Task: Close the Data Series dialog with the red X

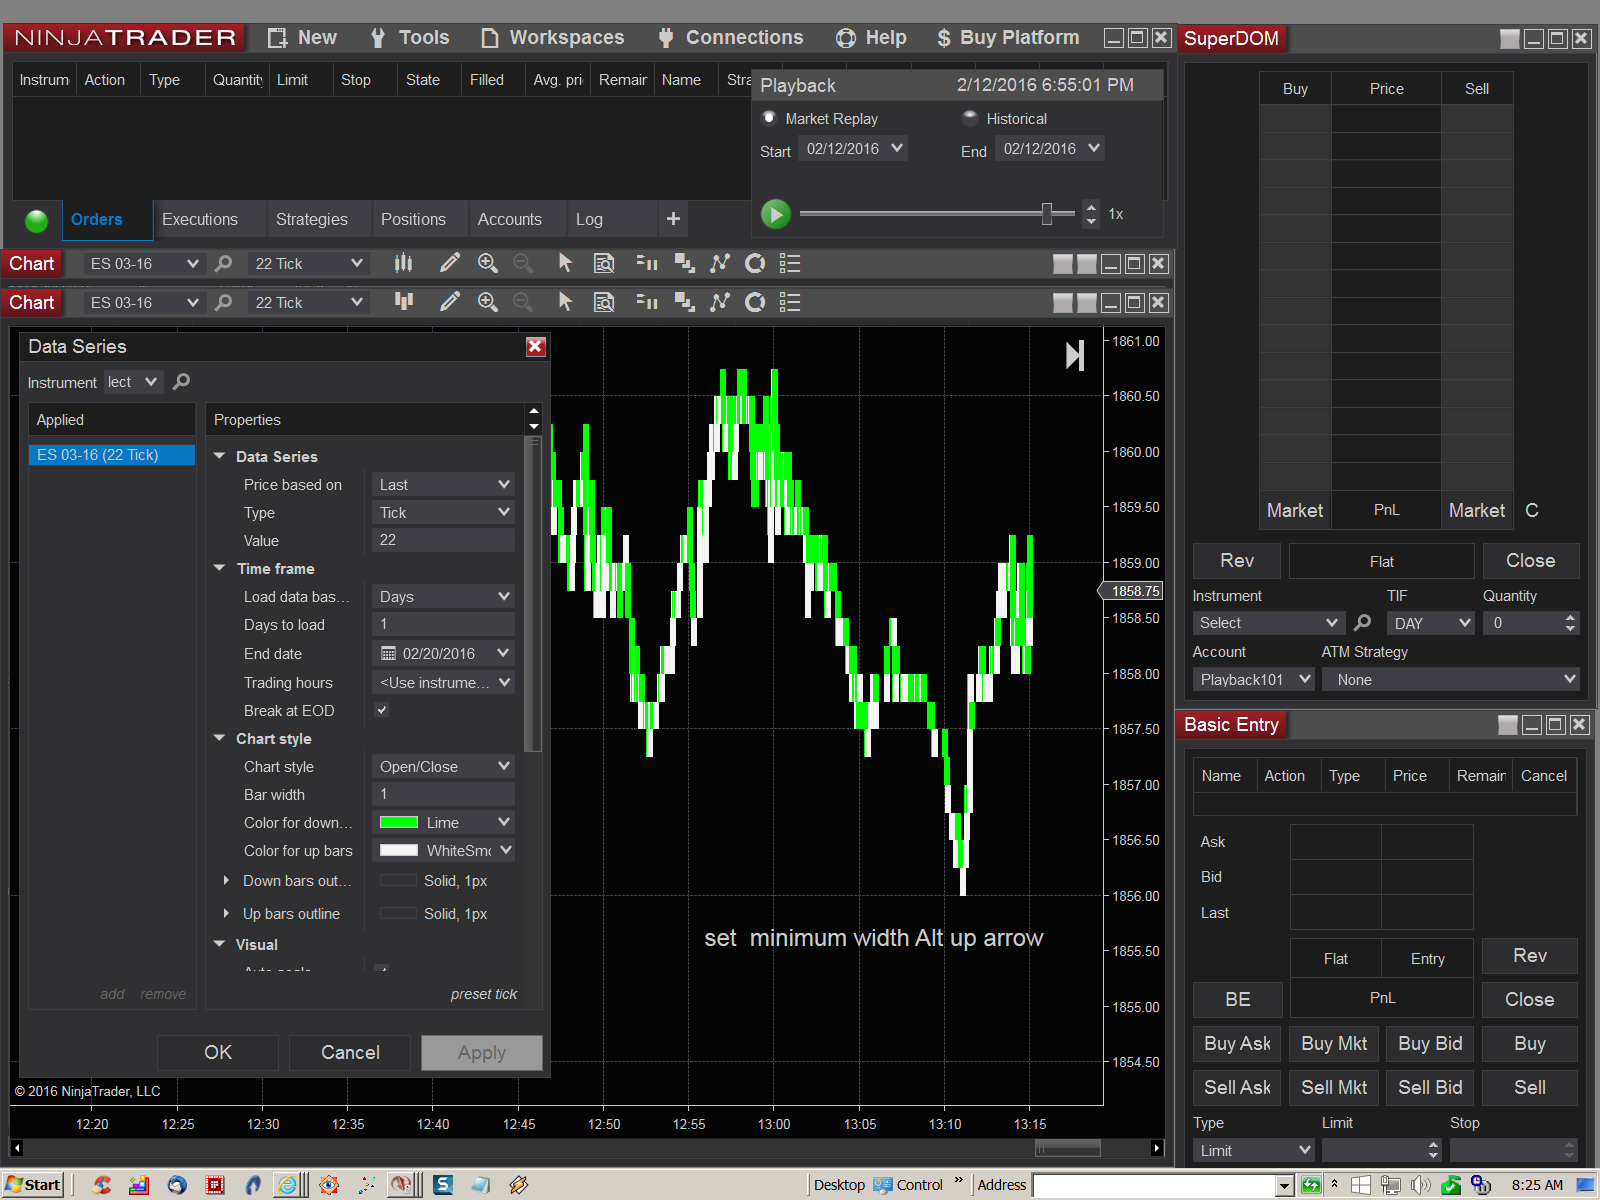Action: point(536,346)
